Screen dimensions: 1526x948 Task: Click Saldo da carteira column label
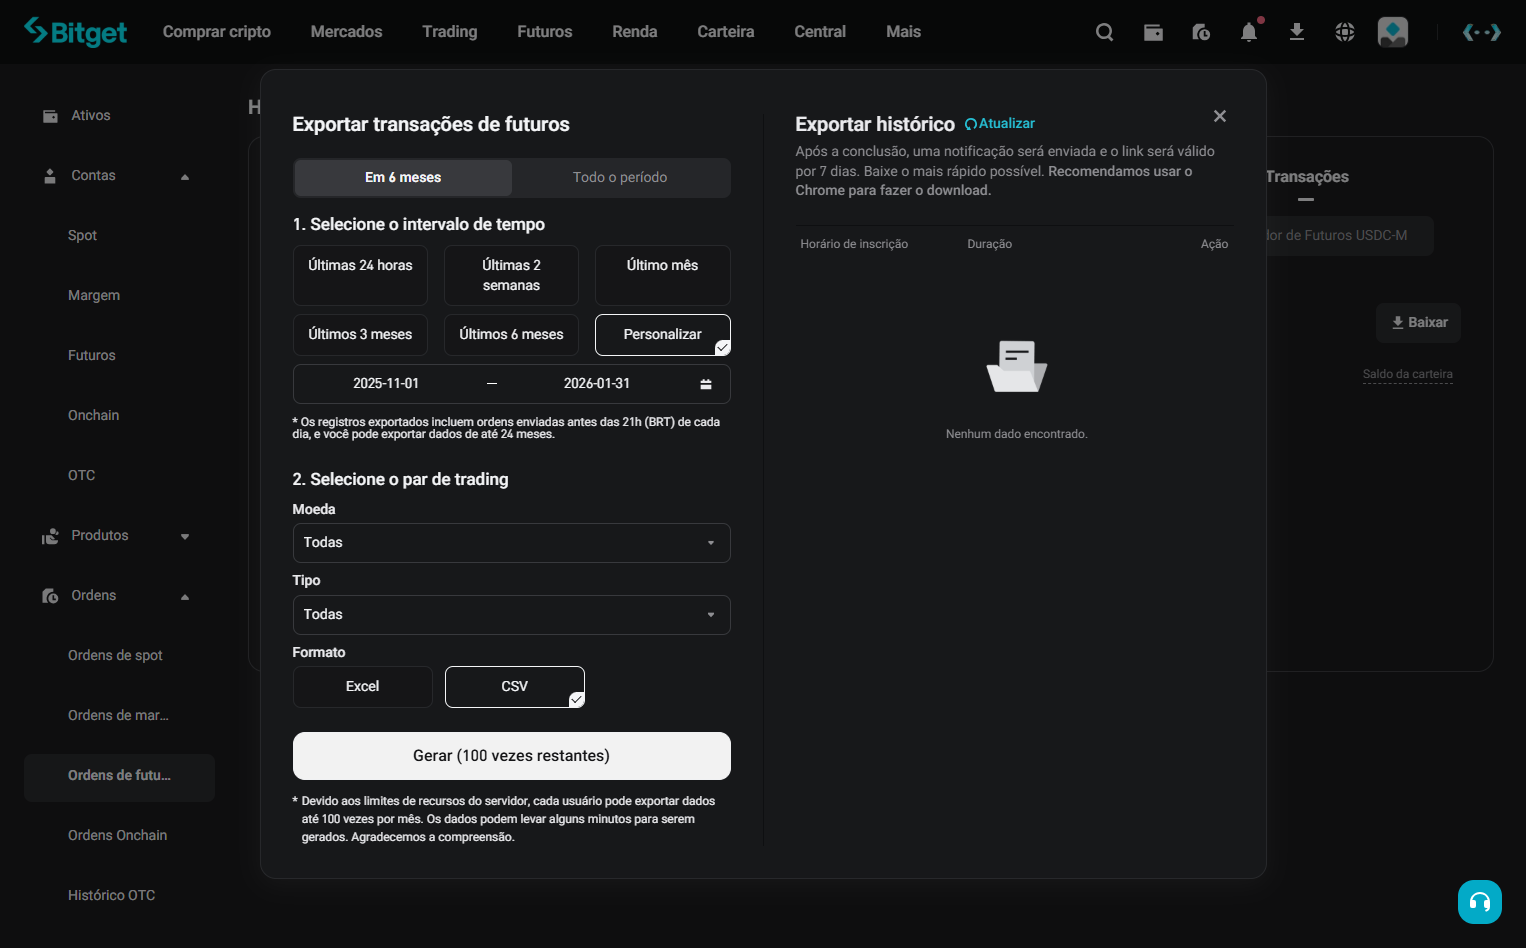click(1407, 374)
